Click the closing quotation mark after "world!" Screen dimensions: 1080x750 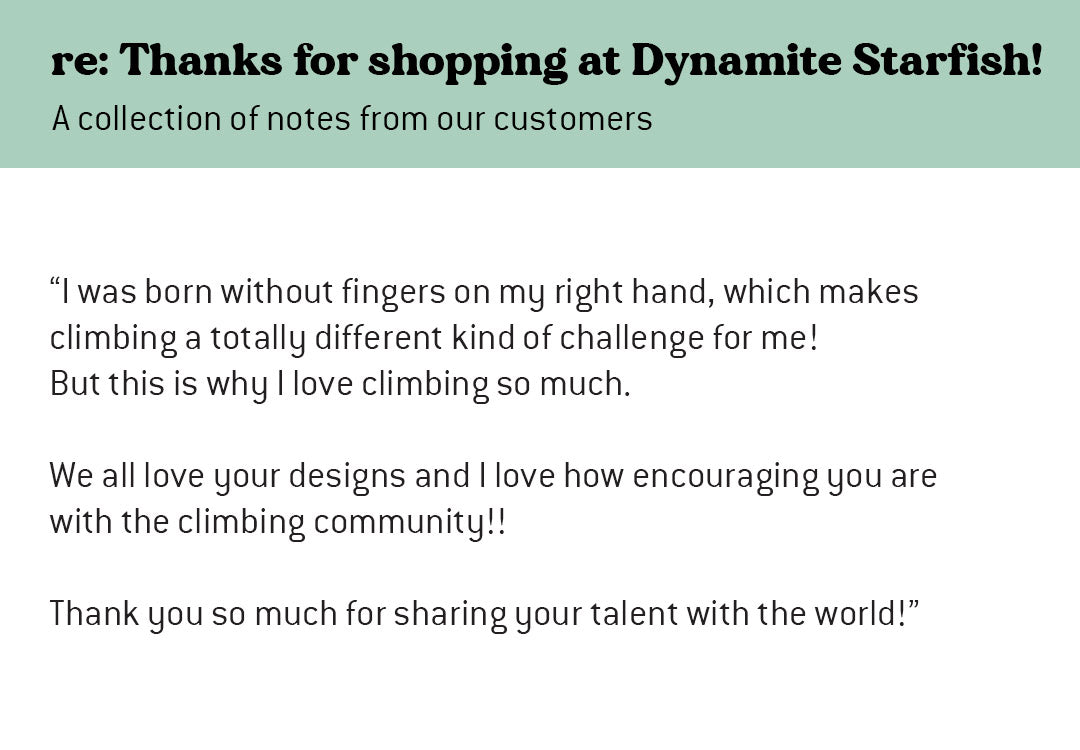point(913,606)
